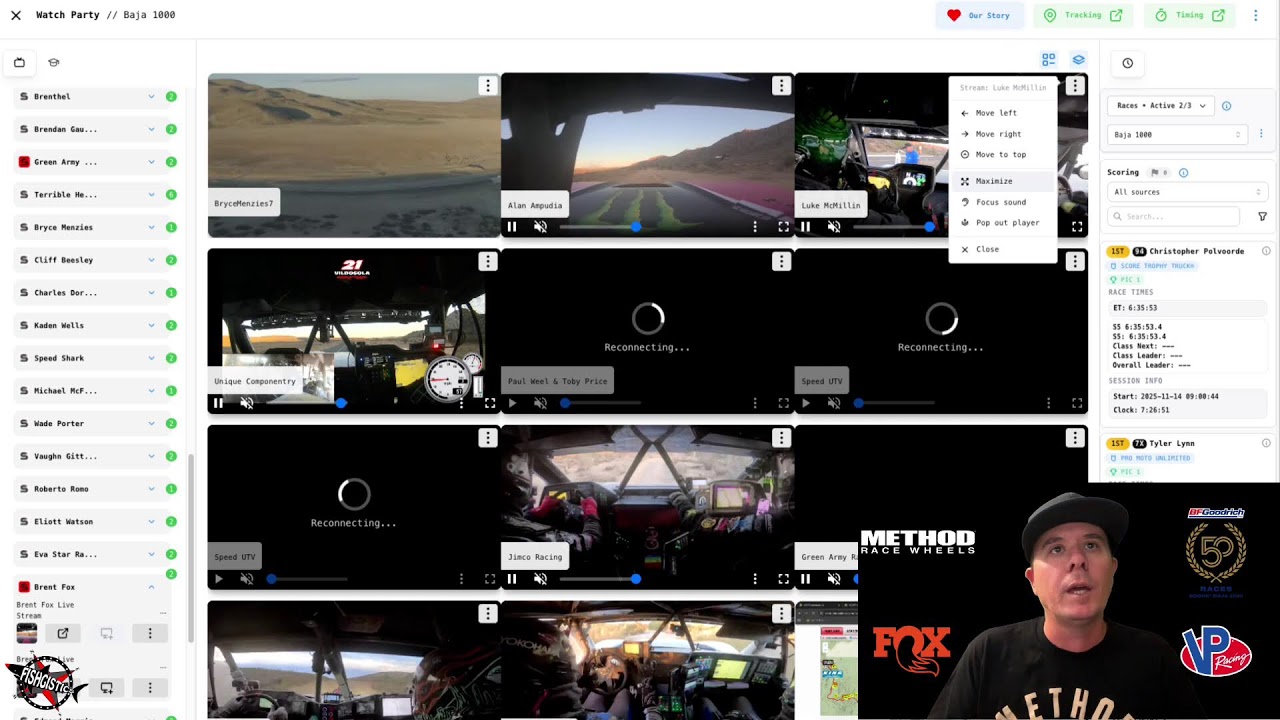This screenshot has height=720, width=1280.
Task: Fullscreen the Jimco Racing stream
Action: 783,579
